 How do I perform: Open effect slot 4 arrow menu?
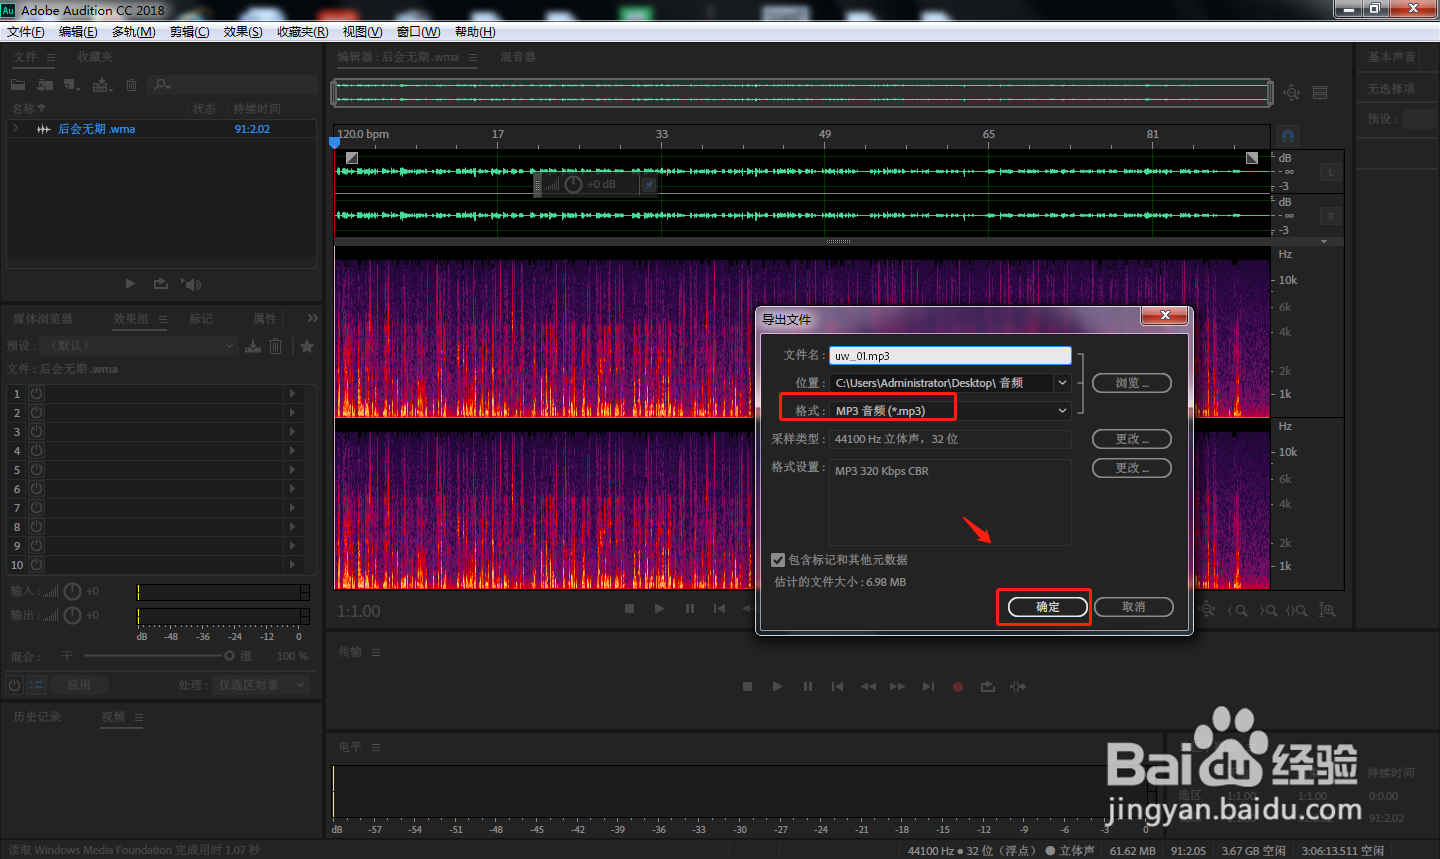pos(292,451)
